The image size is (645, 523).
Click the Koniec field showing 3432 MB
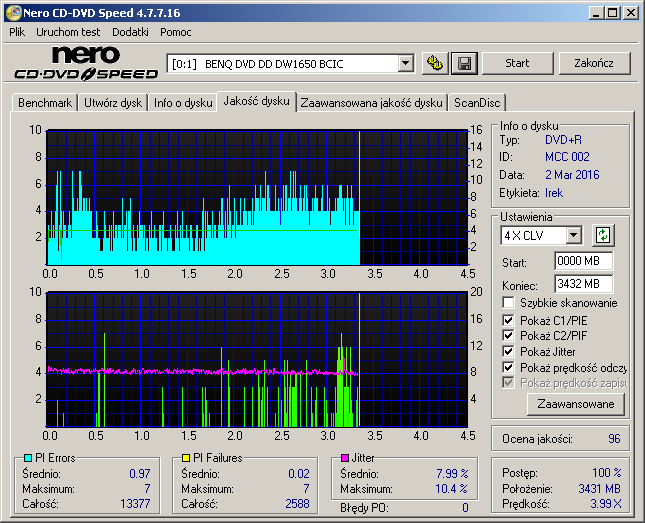(583, 284)
